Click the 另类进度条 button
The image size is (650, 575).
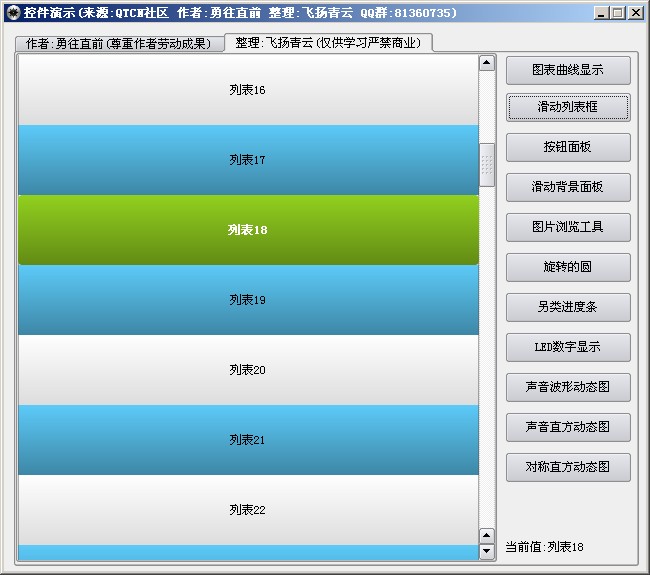568,307
